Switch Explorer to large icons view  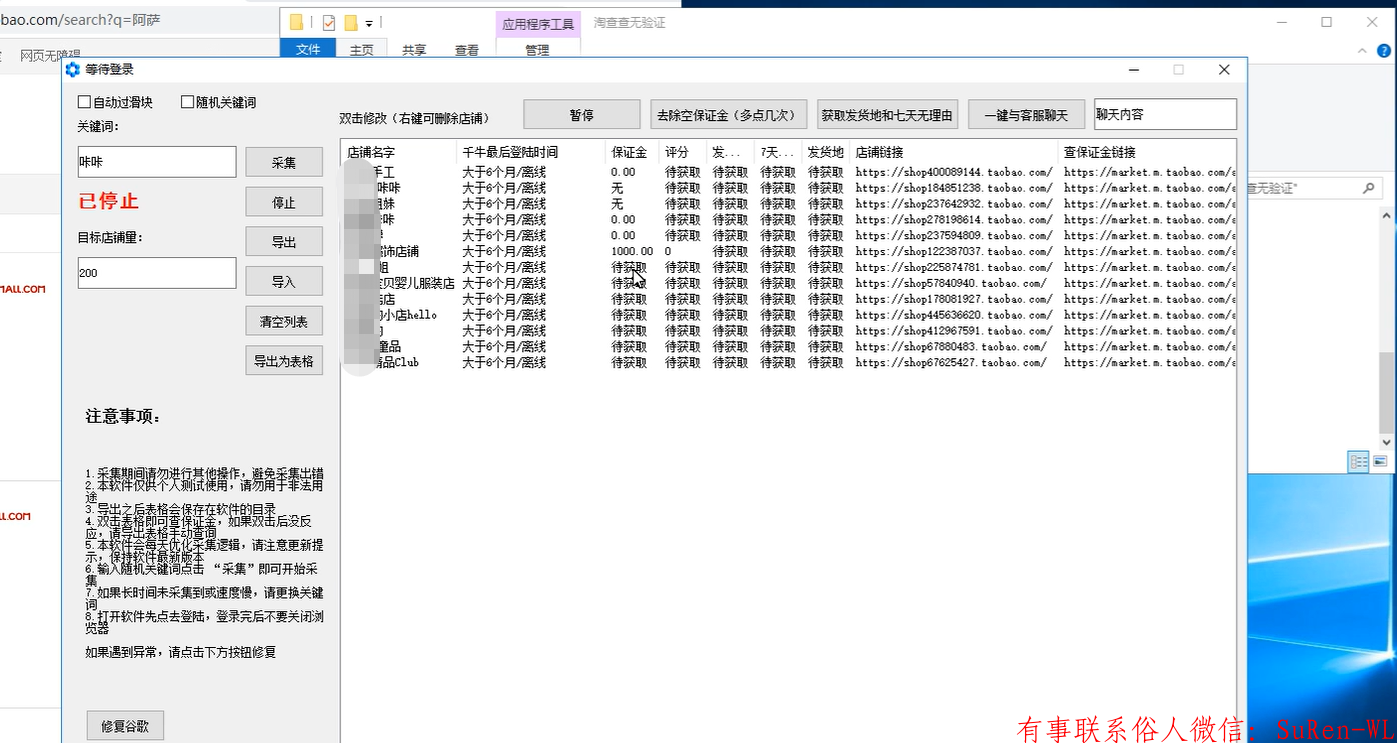(x=1380, y=461)
